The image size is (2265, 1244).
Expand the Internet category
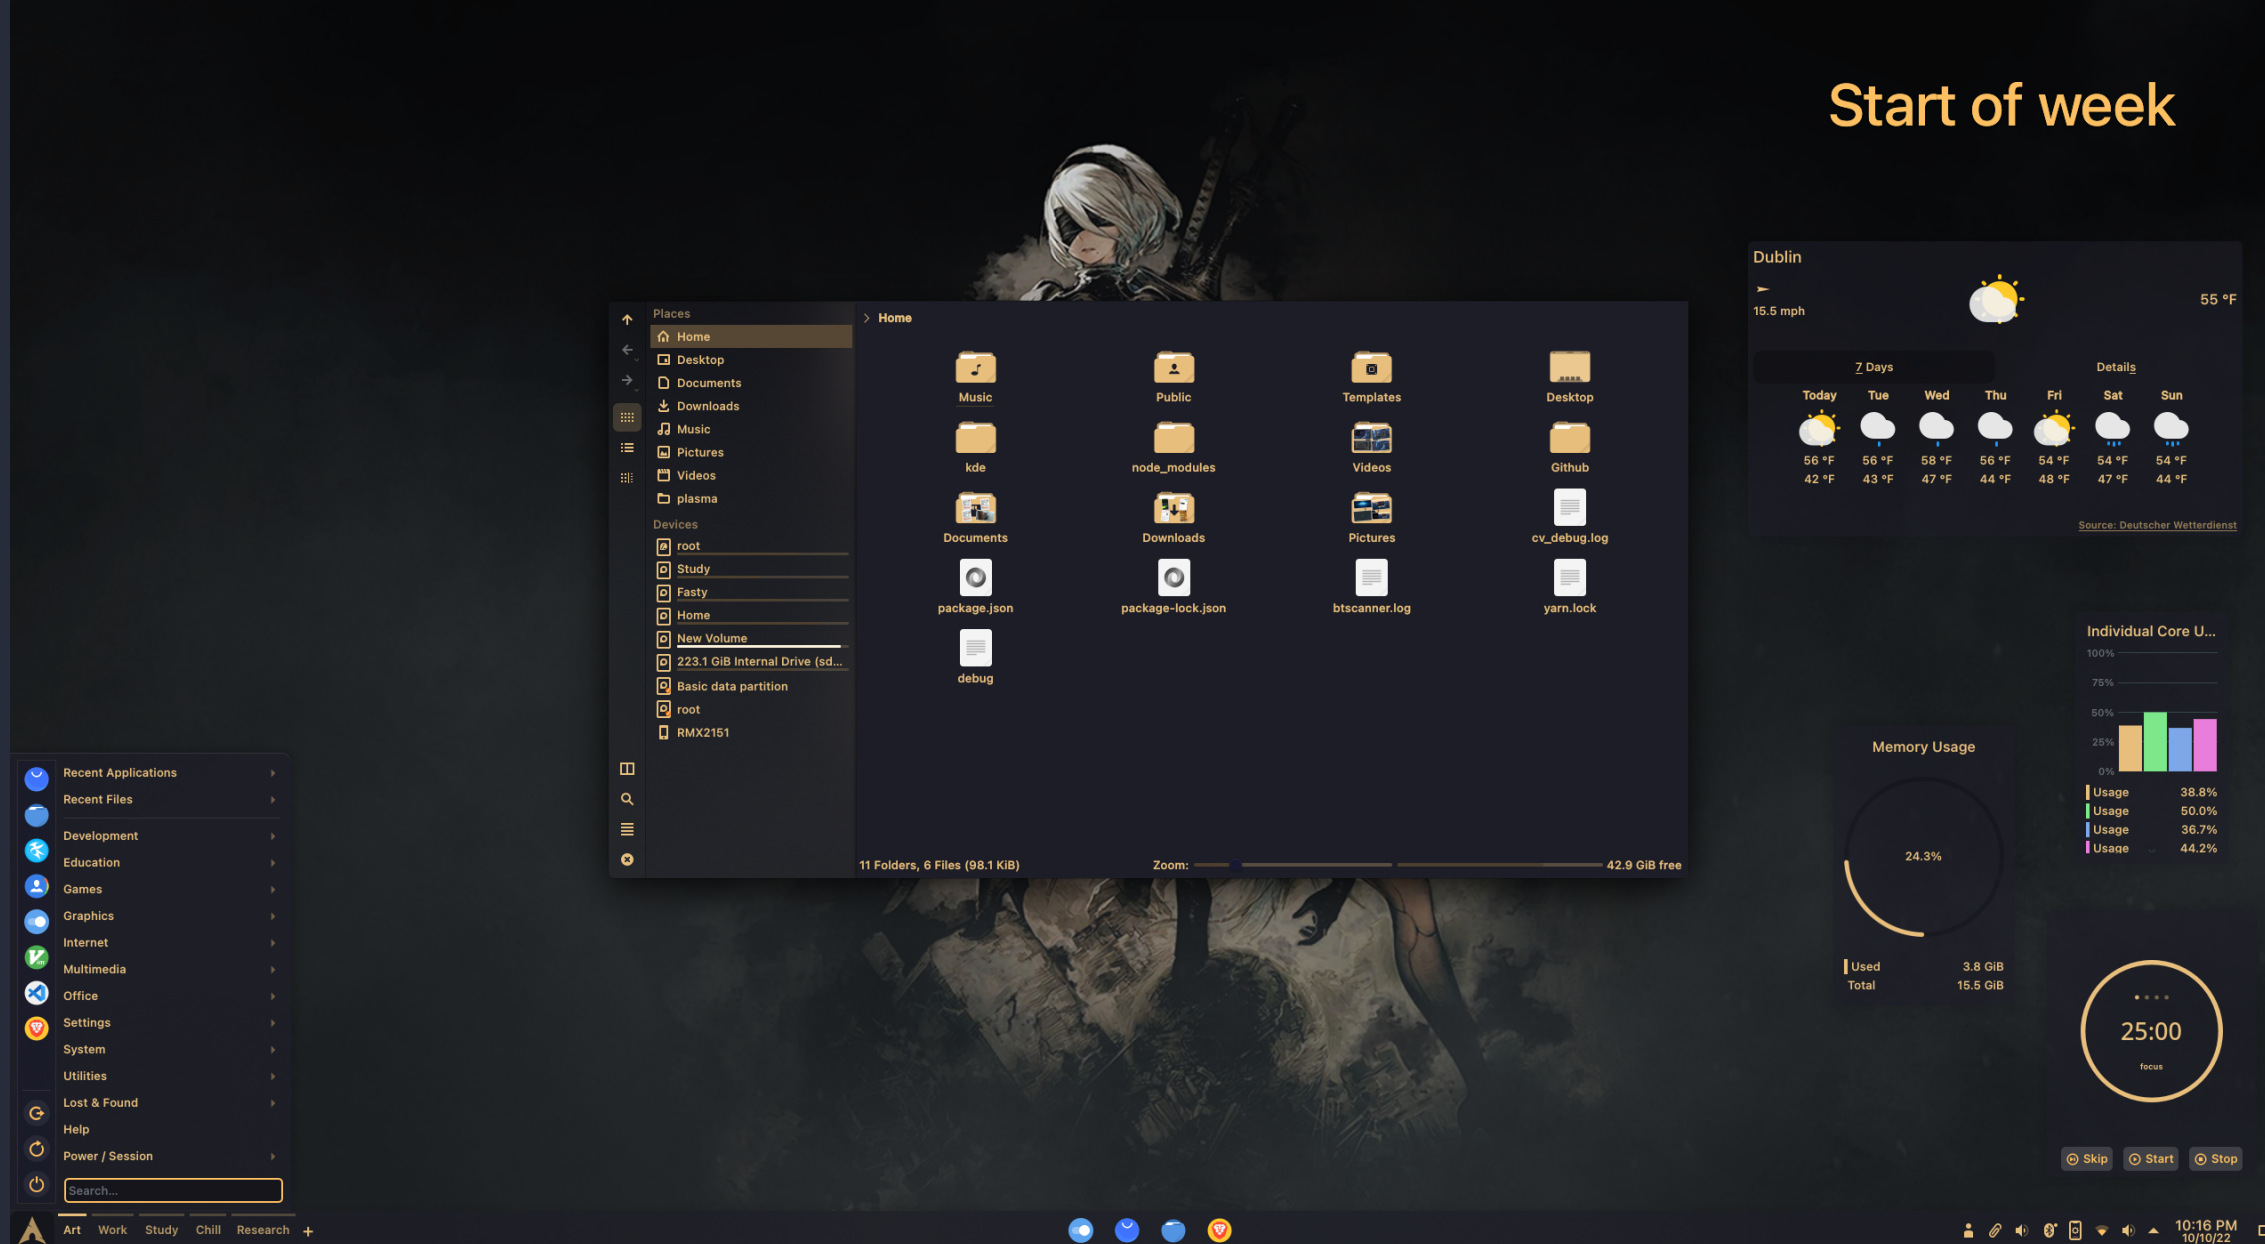[x=170, y=943]
